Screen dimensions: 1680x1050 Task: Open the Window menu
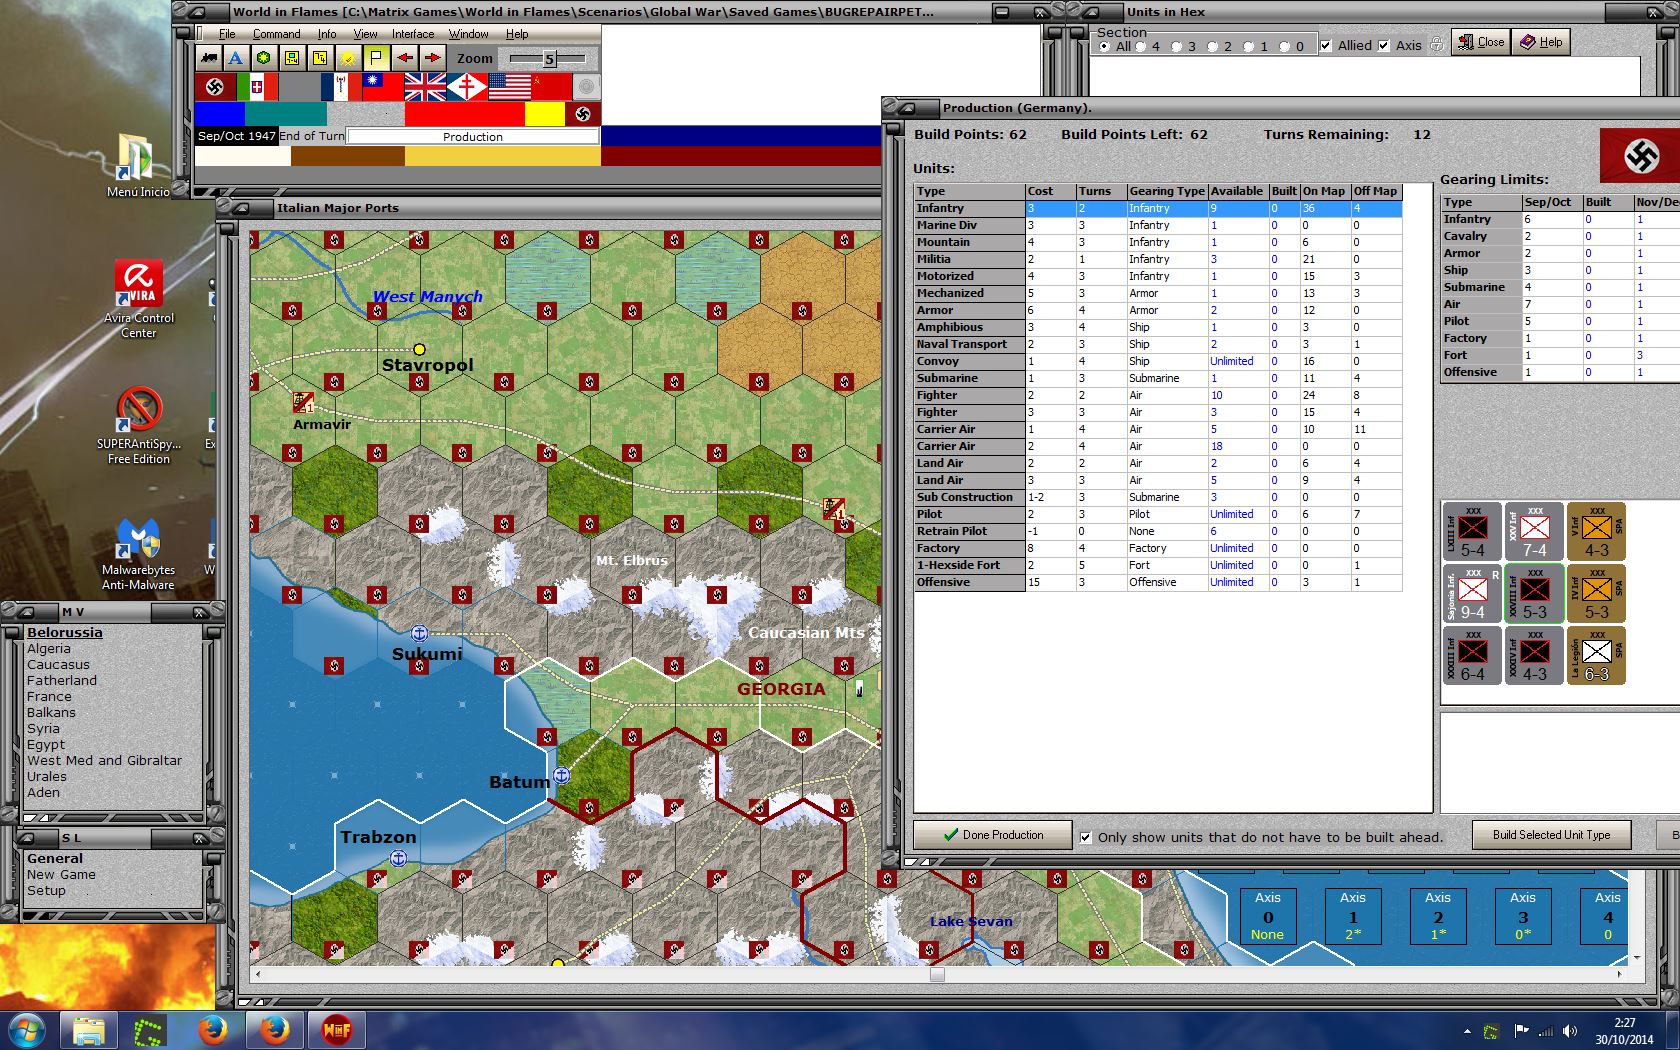coord(468,34)
